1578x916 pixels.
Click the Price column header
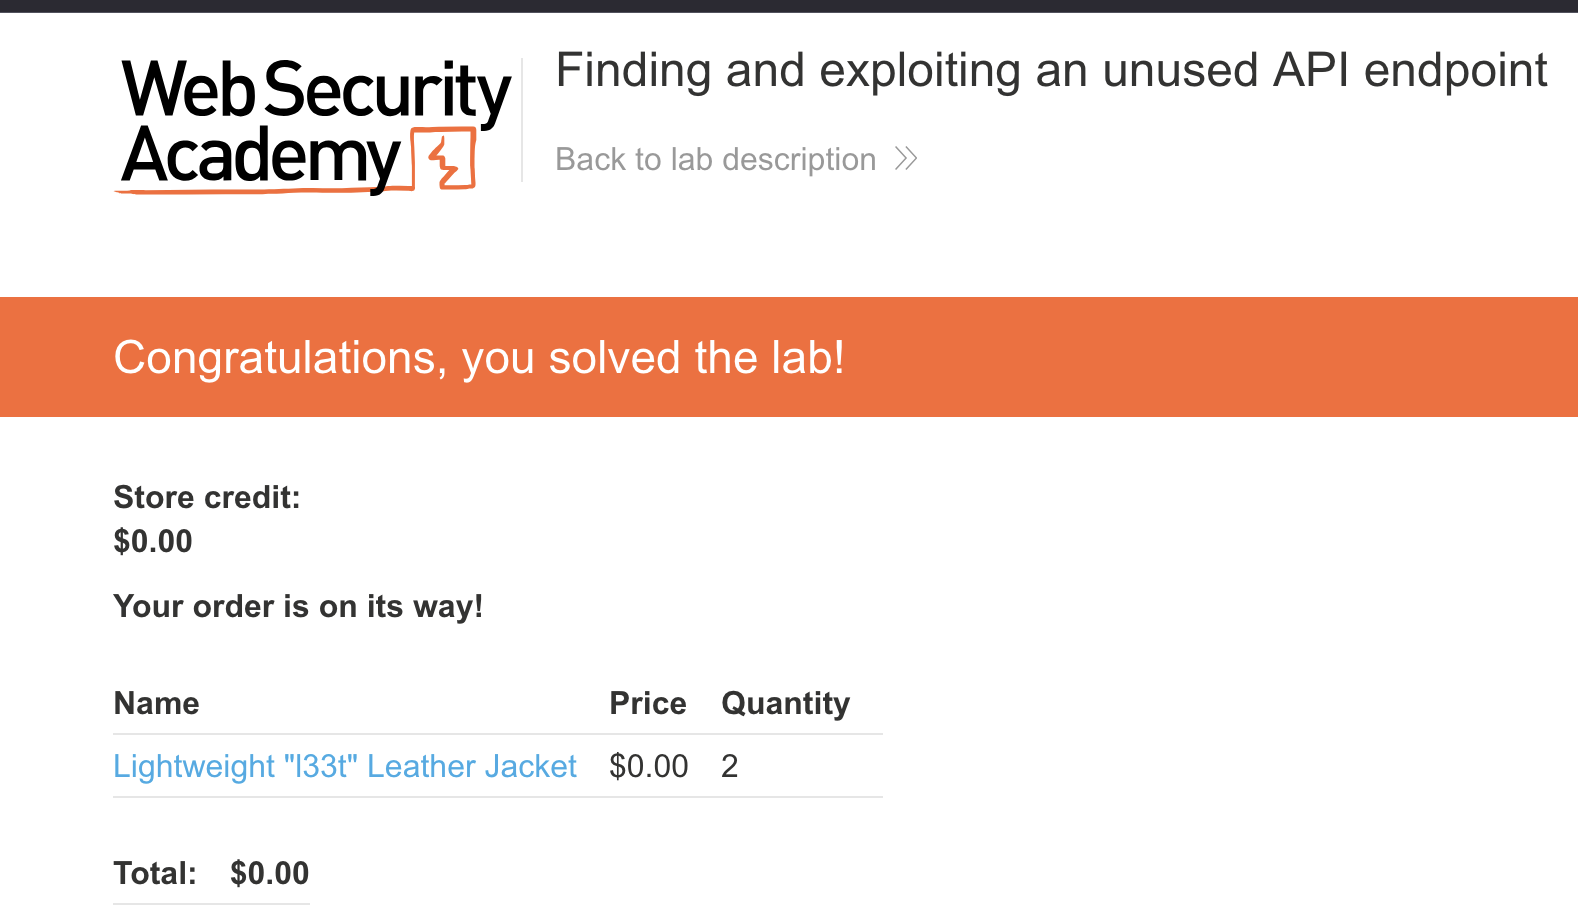coord(648,703)
